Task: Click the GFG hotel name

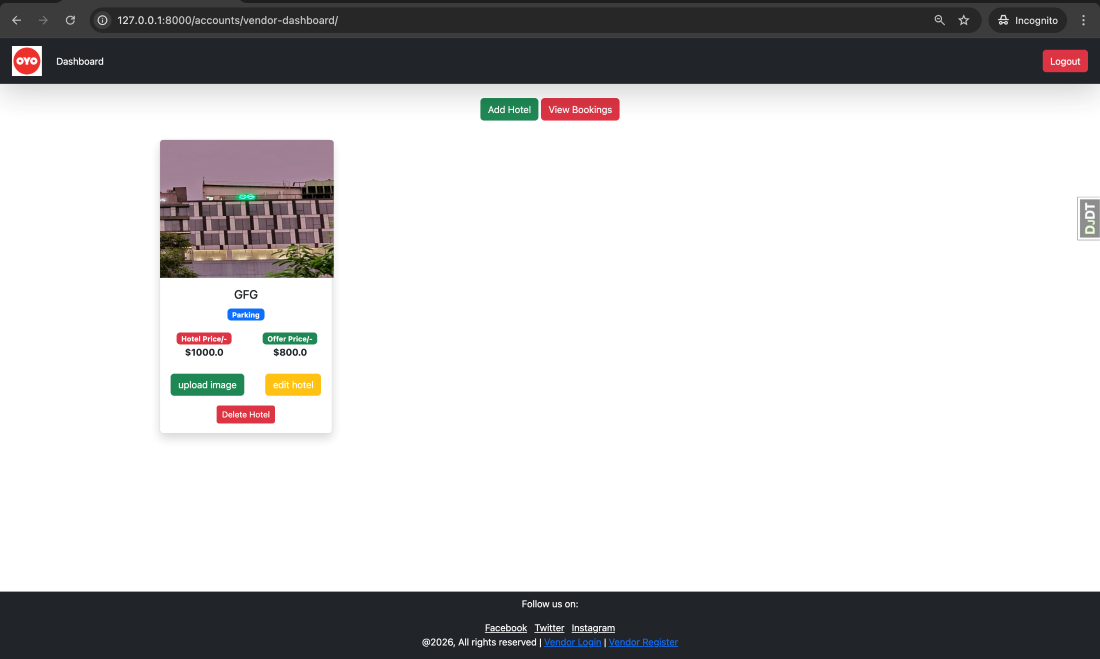Action: pyautogui.click(x=246, y=295)
